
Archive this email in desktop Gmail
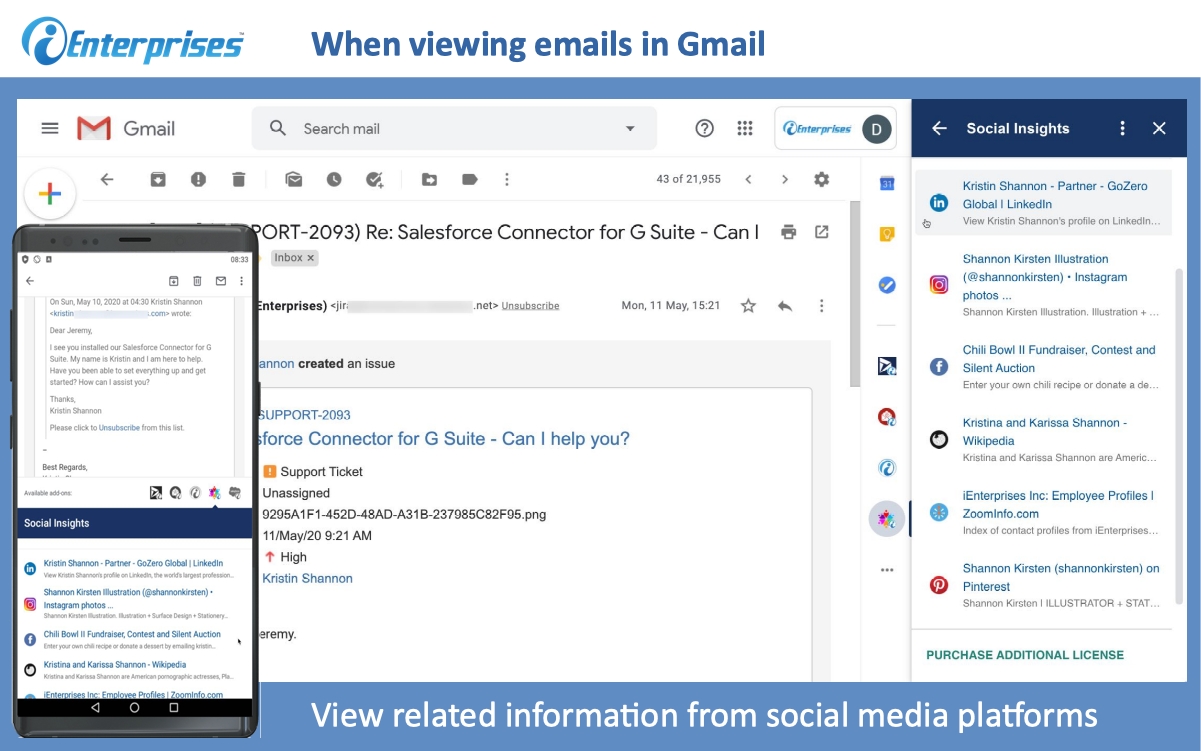coord(158,179)
